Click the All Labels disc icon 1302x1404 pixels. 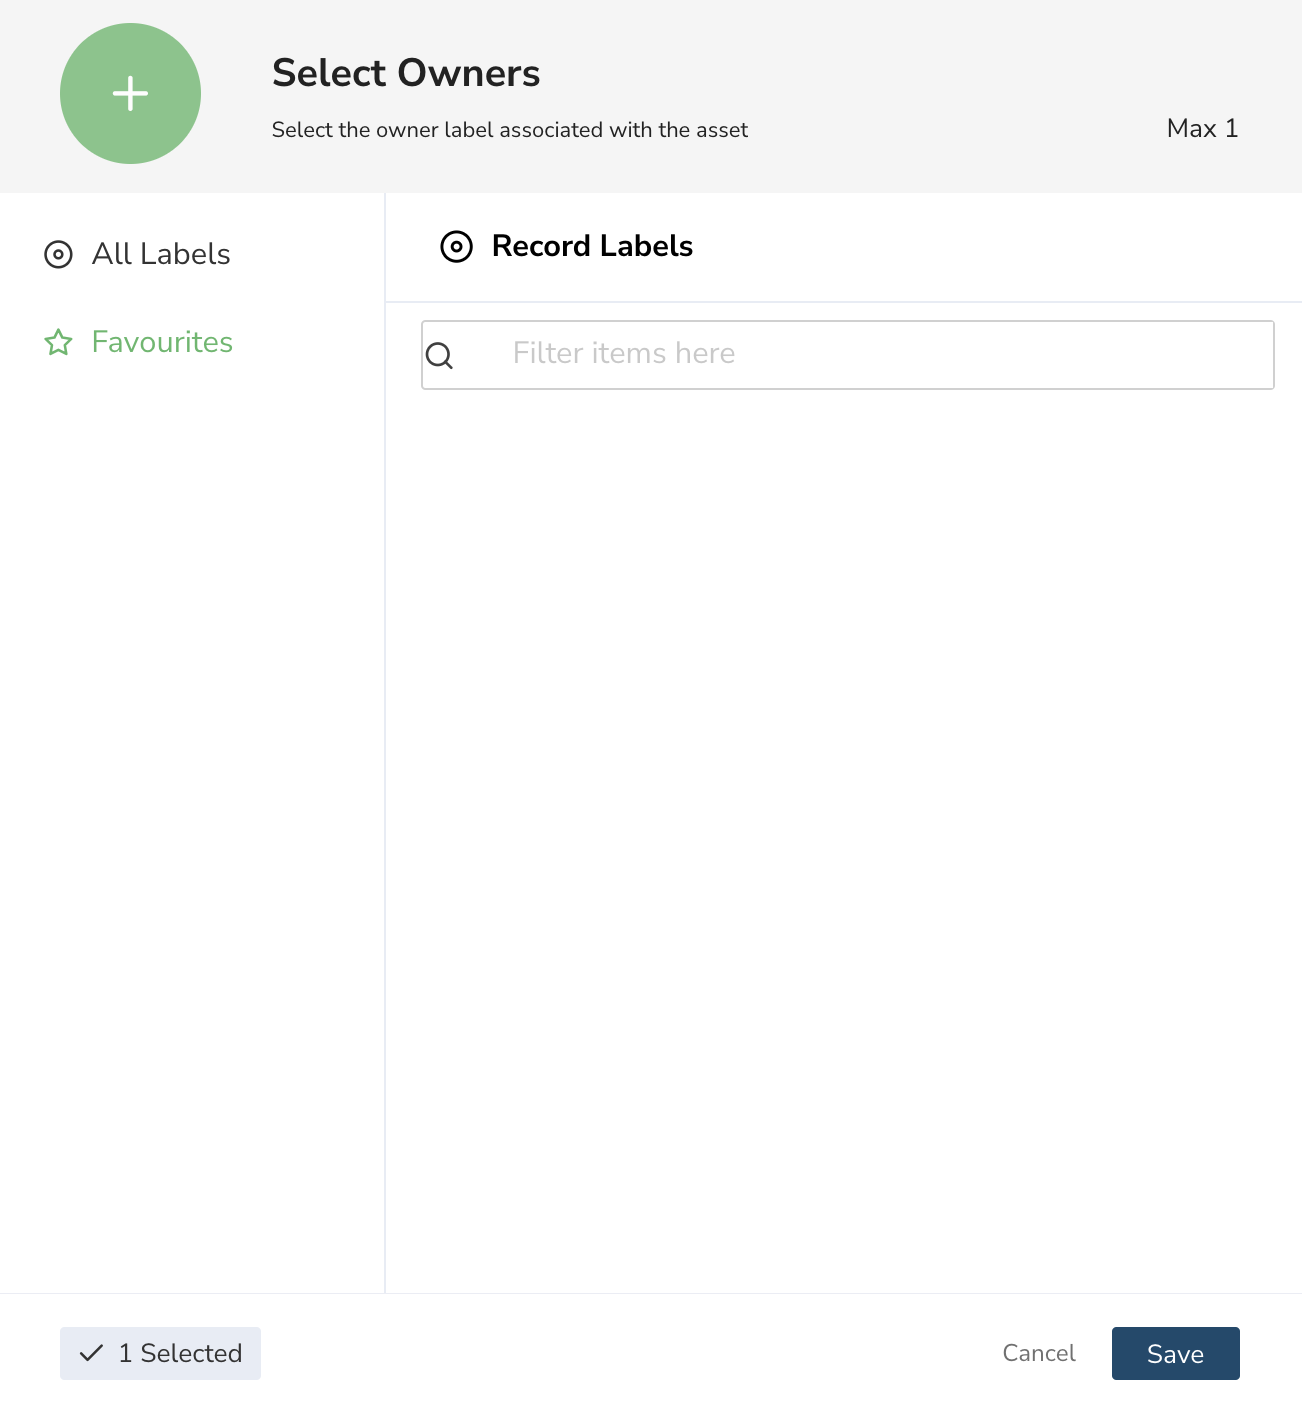tap(58, 255)
